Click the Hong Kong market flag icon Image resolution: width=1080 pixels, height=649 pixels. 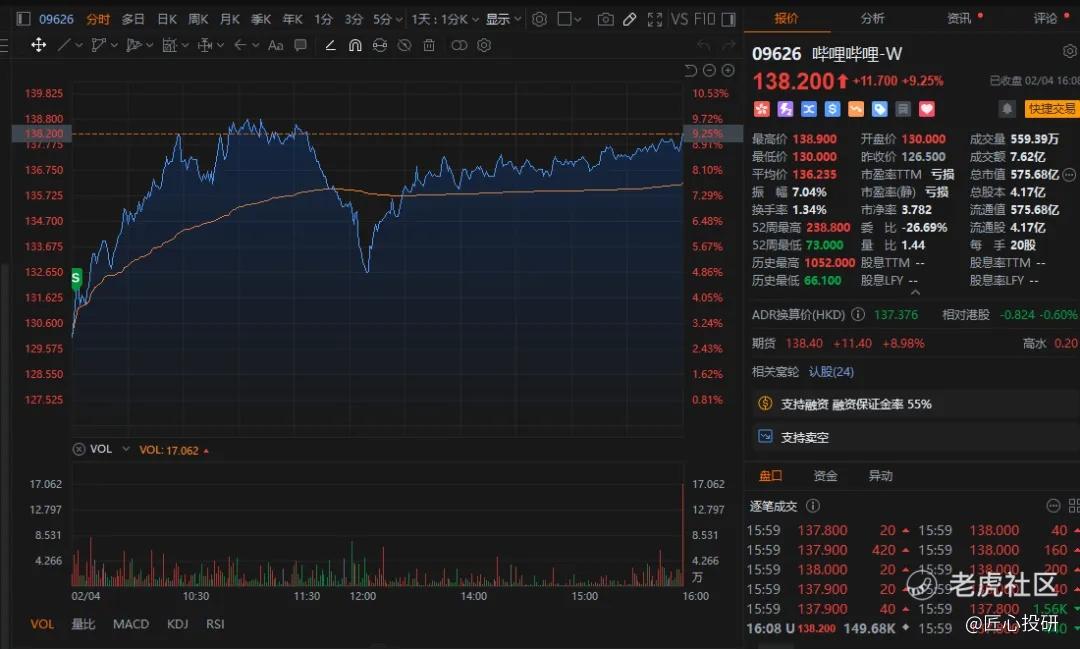761,109
